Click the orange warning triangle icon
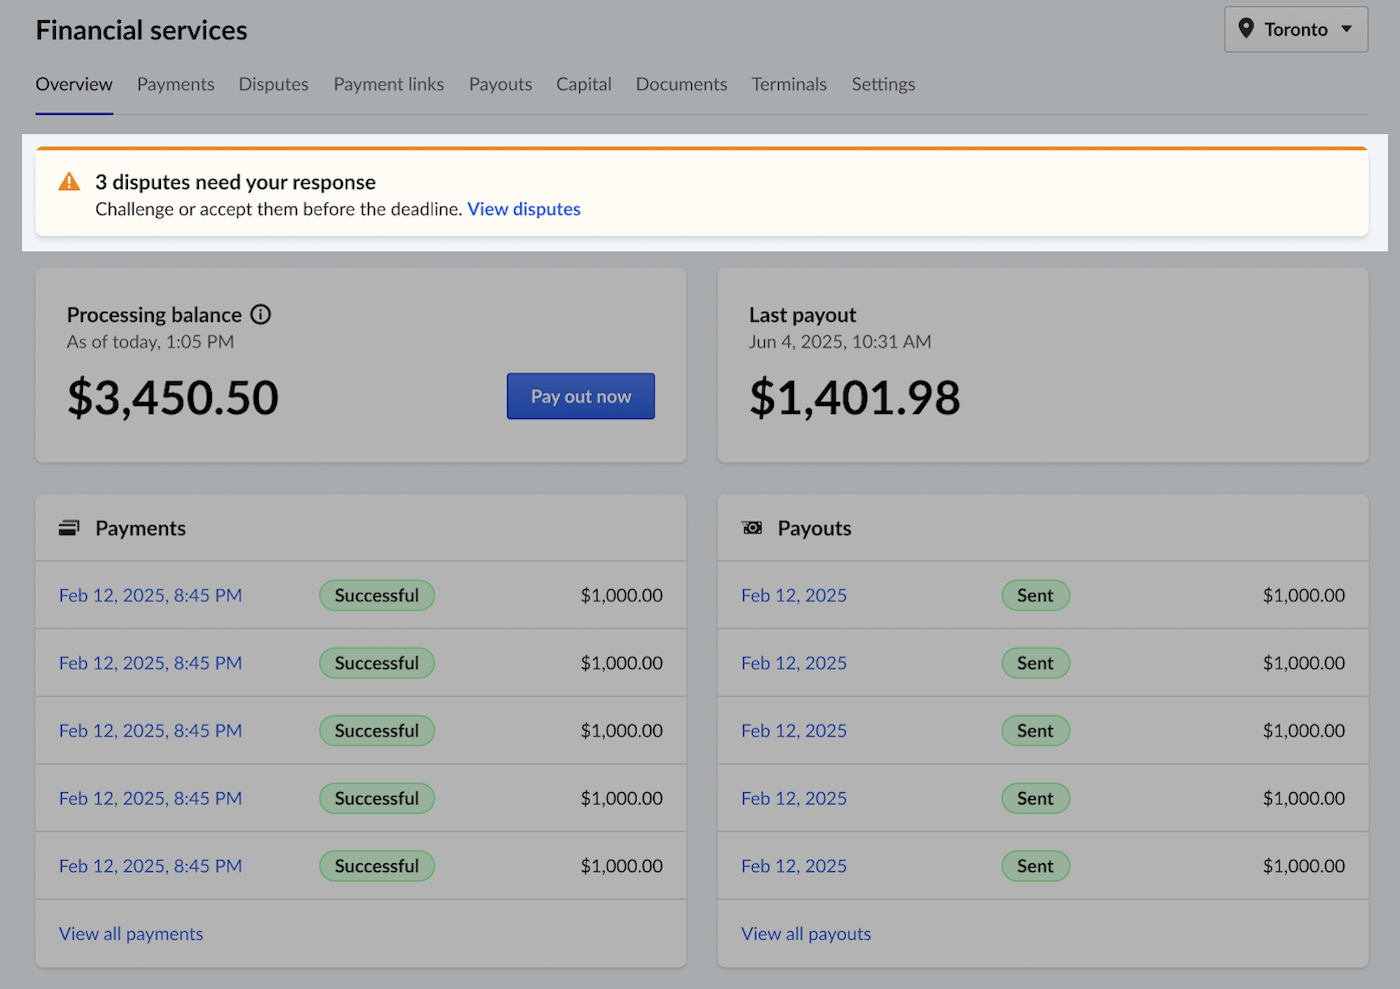This screenshot has width=1400, height=989. [69, 182]
